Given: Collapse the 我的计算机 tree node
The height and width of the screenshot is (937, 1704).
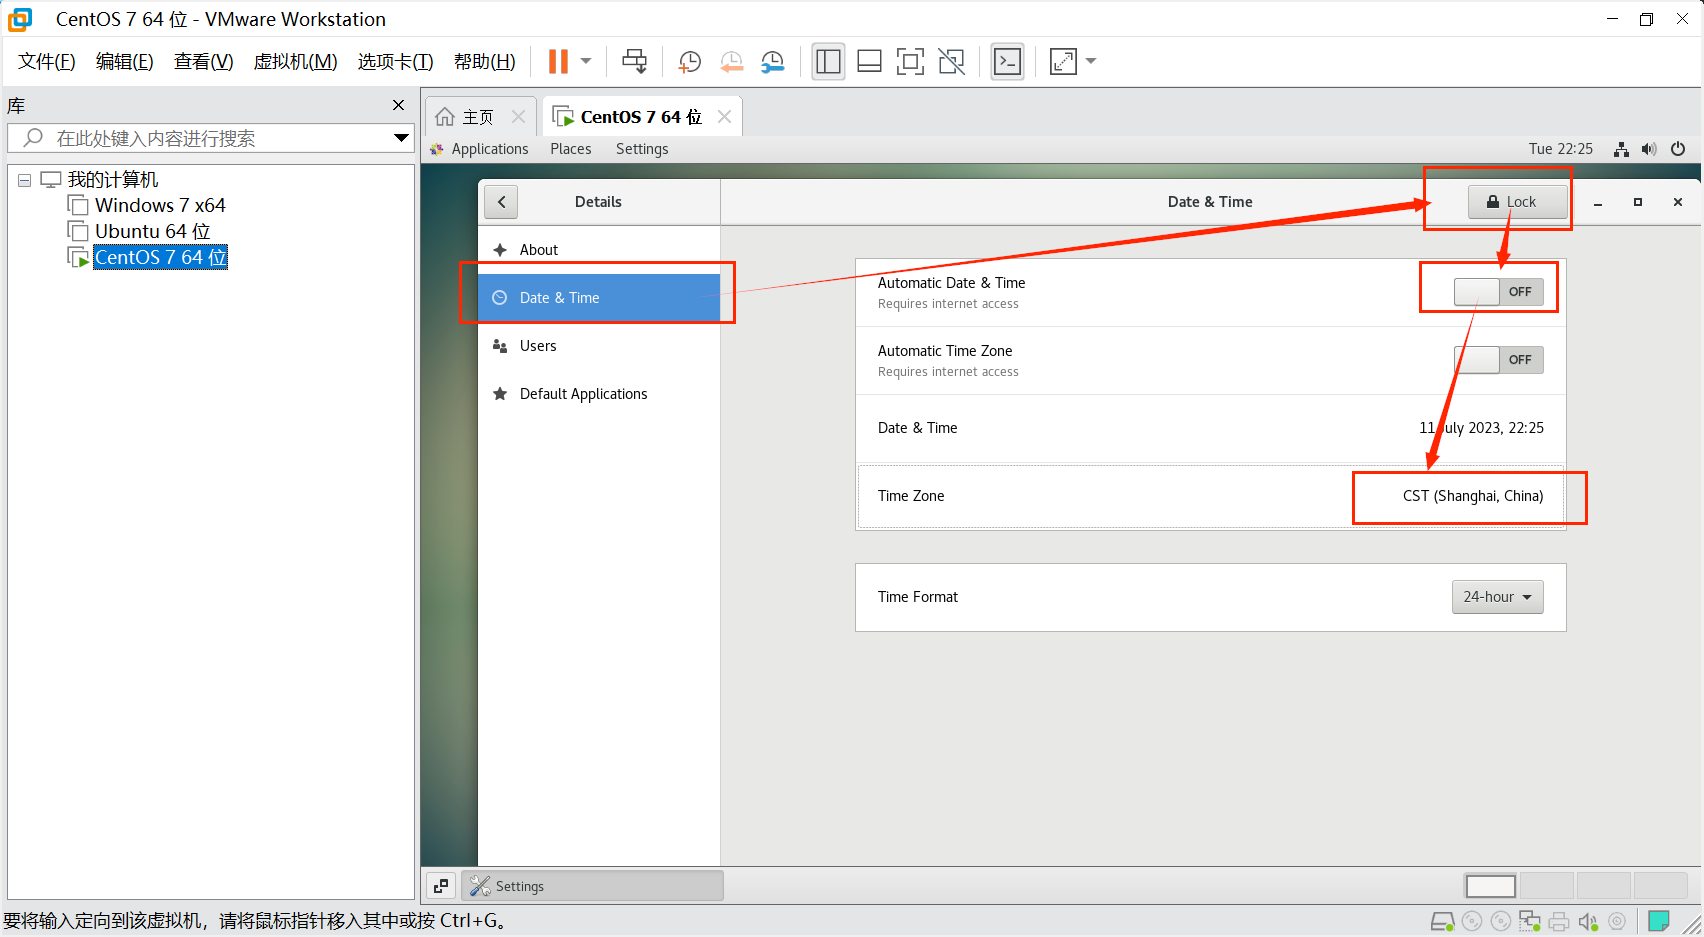Looking at the screenshot, I should pos(24,180).
